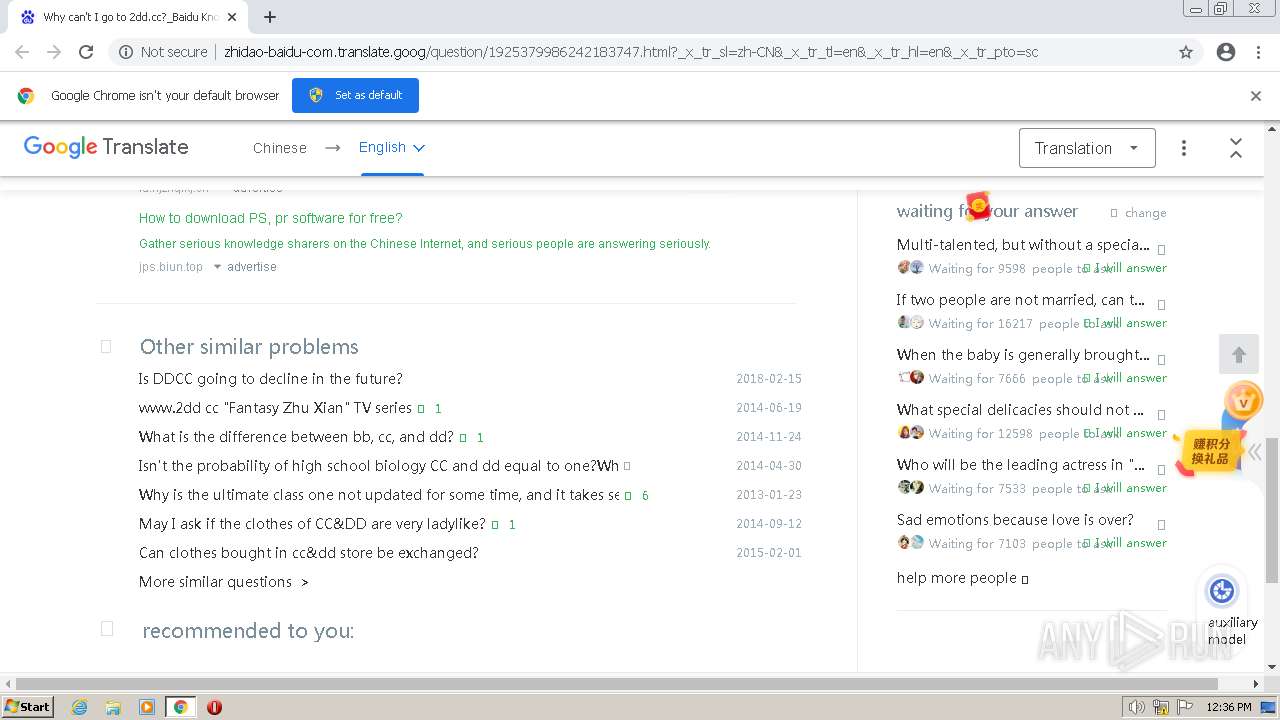The width and height of the screenshot is (1280, 720).
Task: Open 'Who will be the leading actress' question
Action: [x=1021, y=465]
